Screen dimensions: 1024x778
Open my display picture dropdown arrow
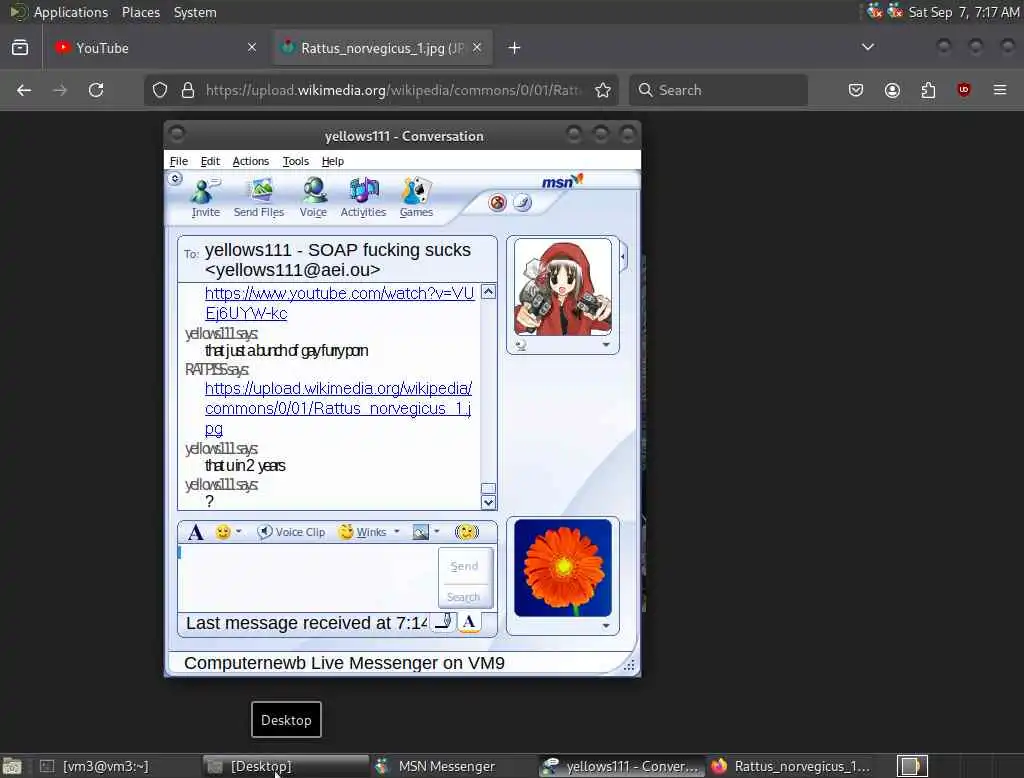[606, 626]
